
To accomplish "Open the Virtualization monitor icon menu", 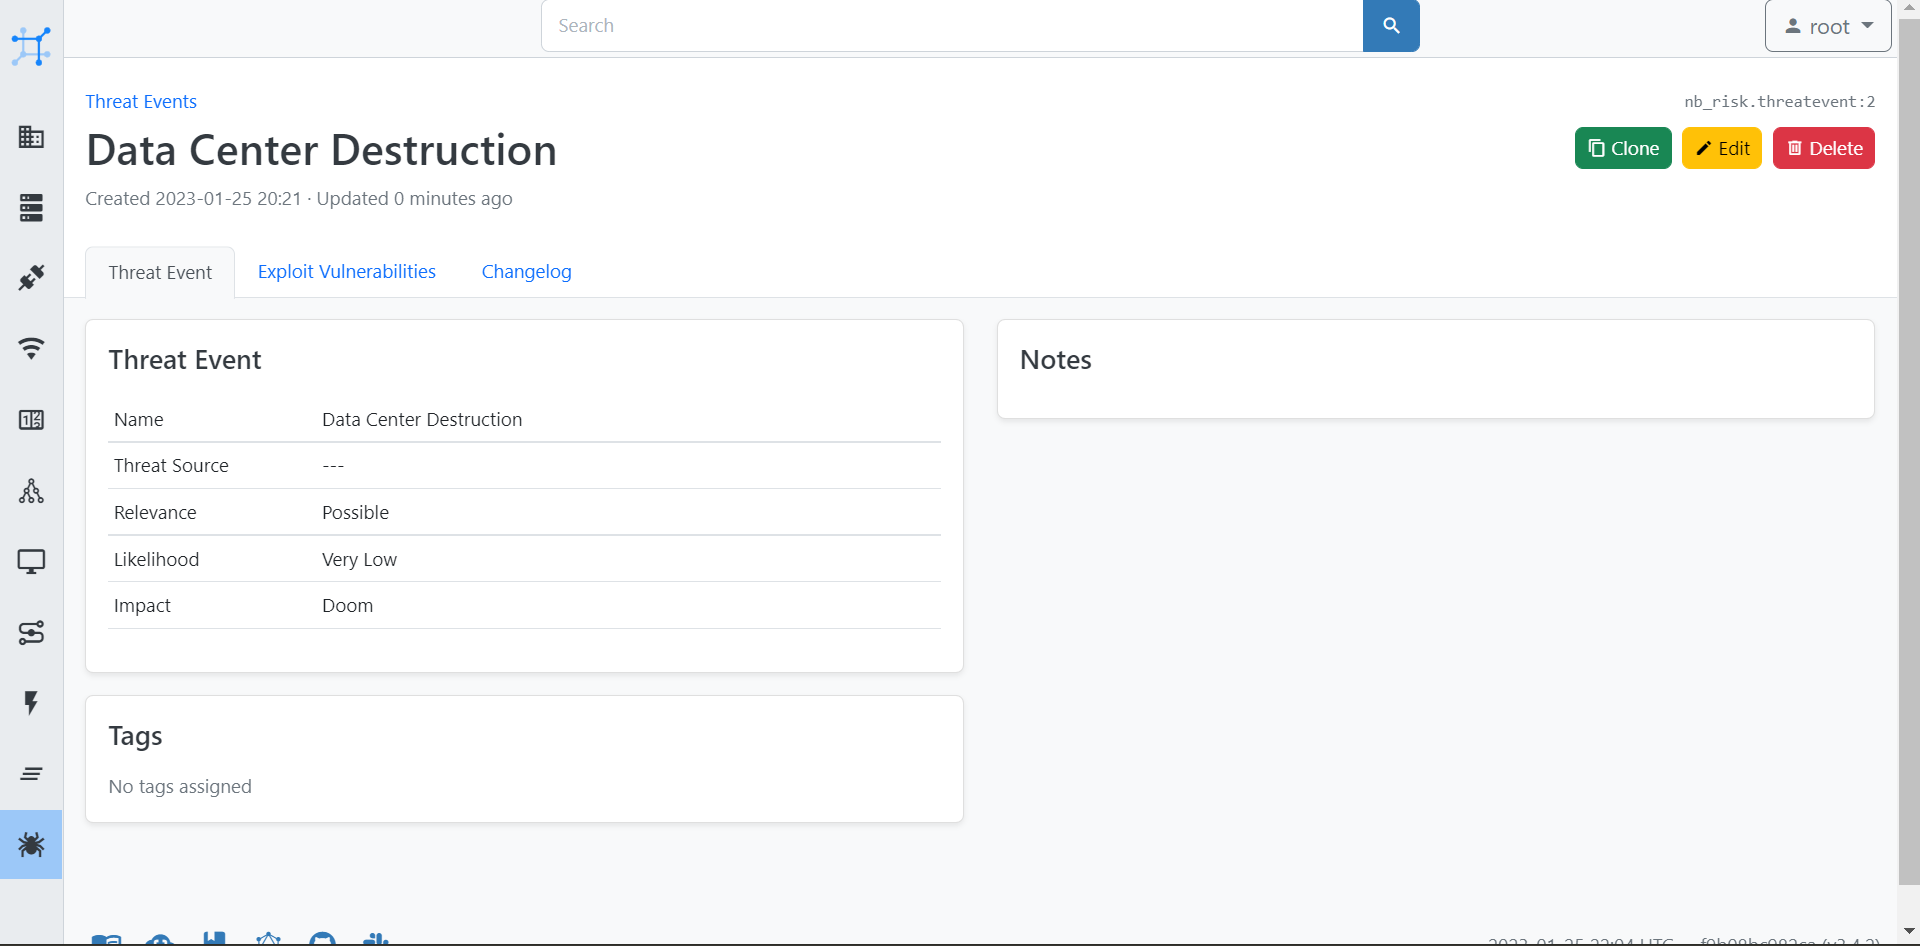I will click(x=31, y=562).
